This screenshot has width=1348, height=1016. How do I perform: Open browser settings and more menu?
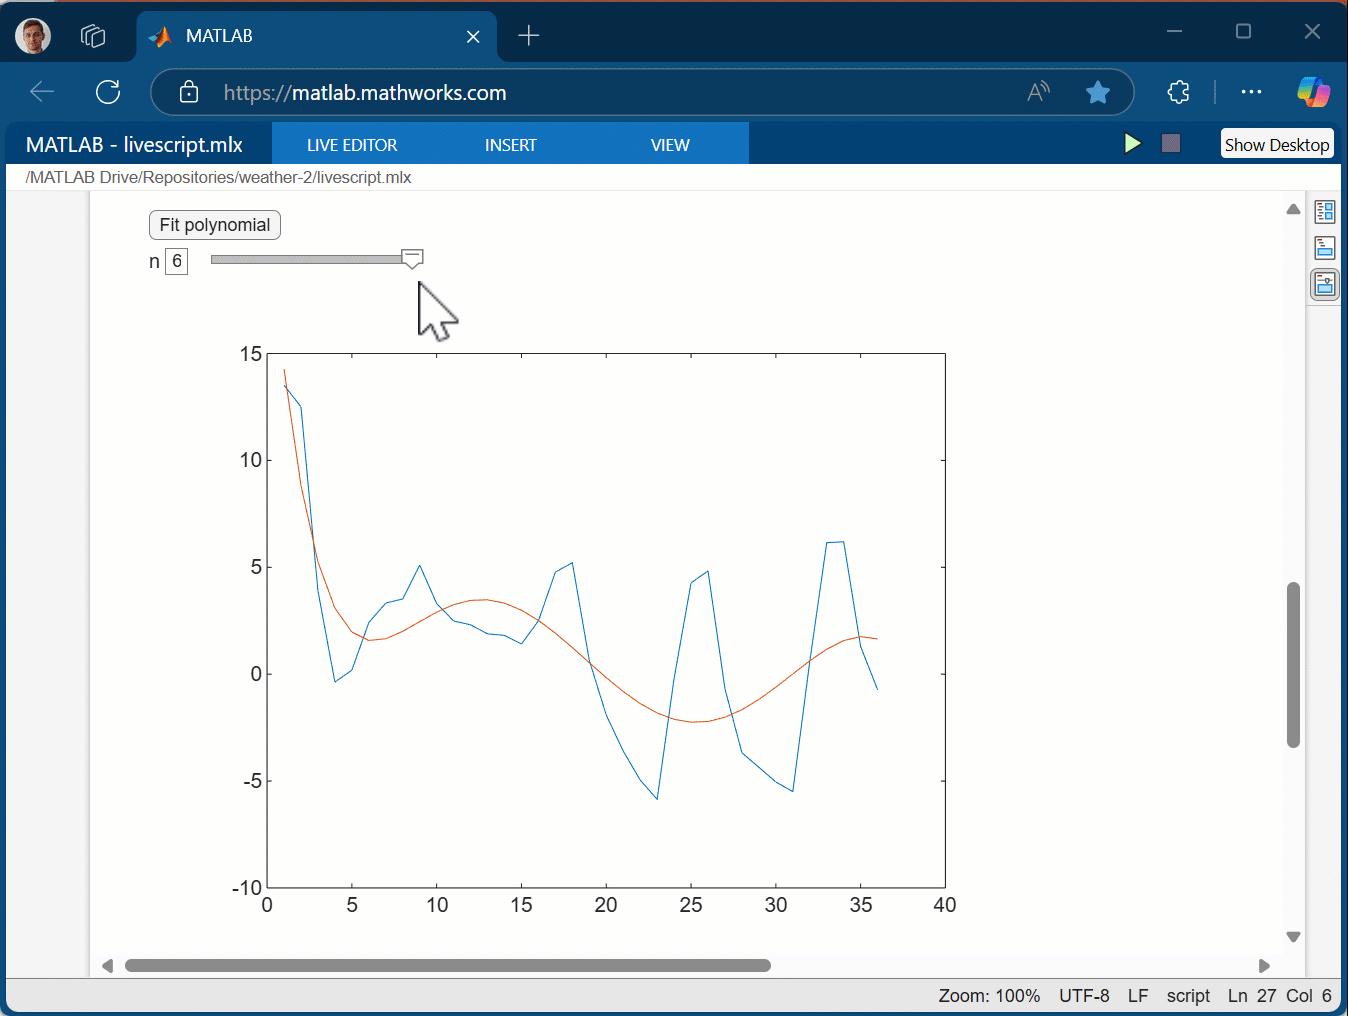tap(1251, 93)
